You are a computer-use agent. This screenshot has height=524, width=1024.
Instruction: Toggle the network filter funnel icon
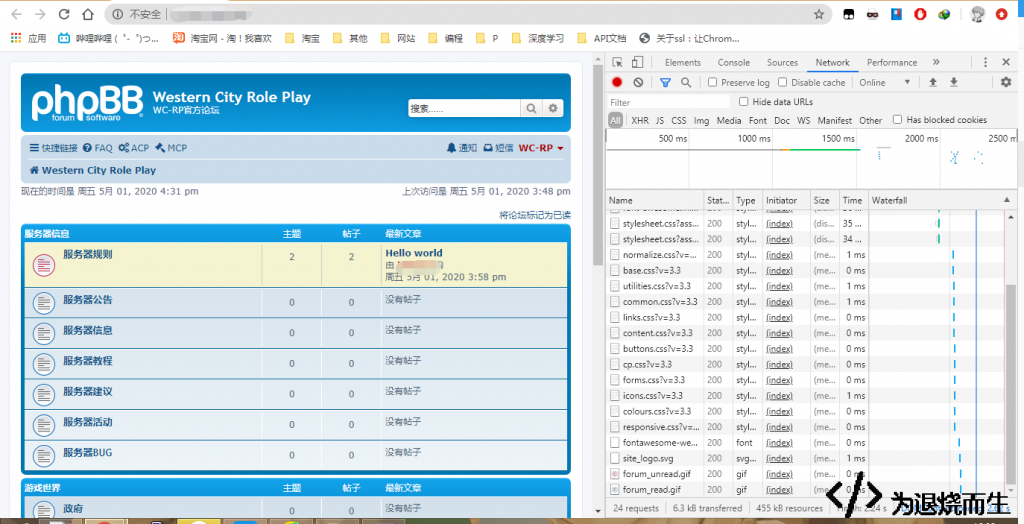(665, 82)
